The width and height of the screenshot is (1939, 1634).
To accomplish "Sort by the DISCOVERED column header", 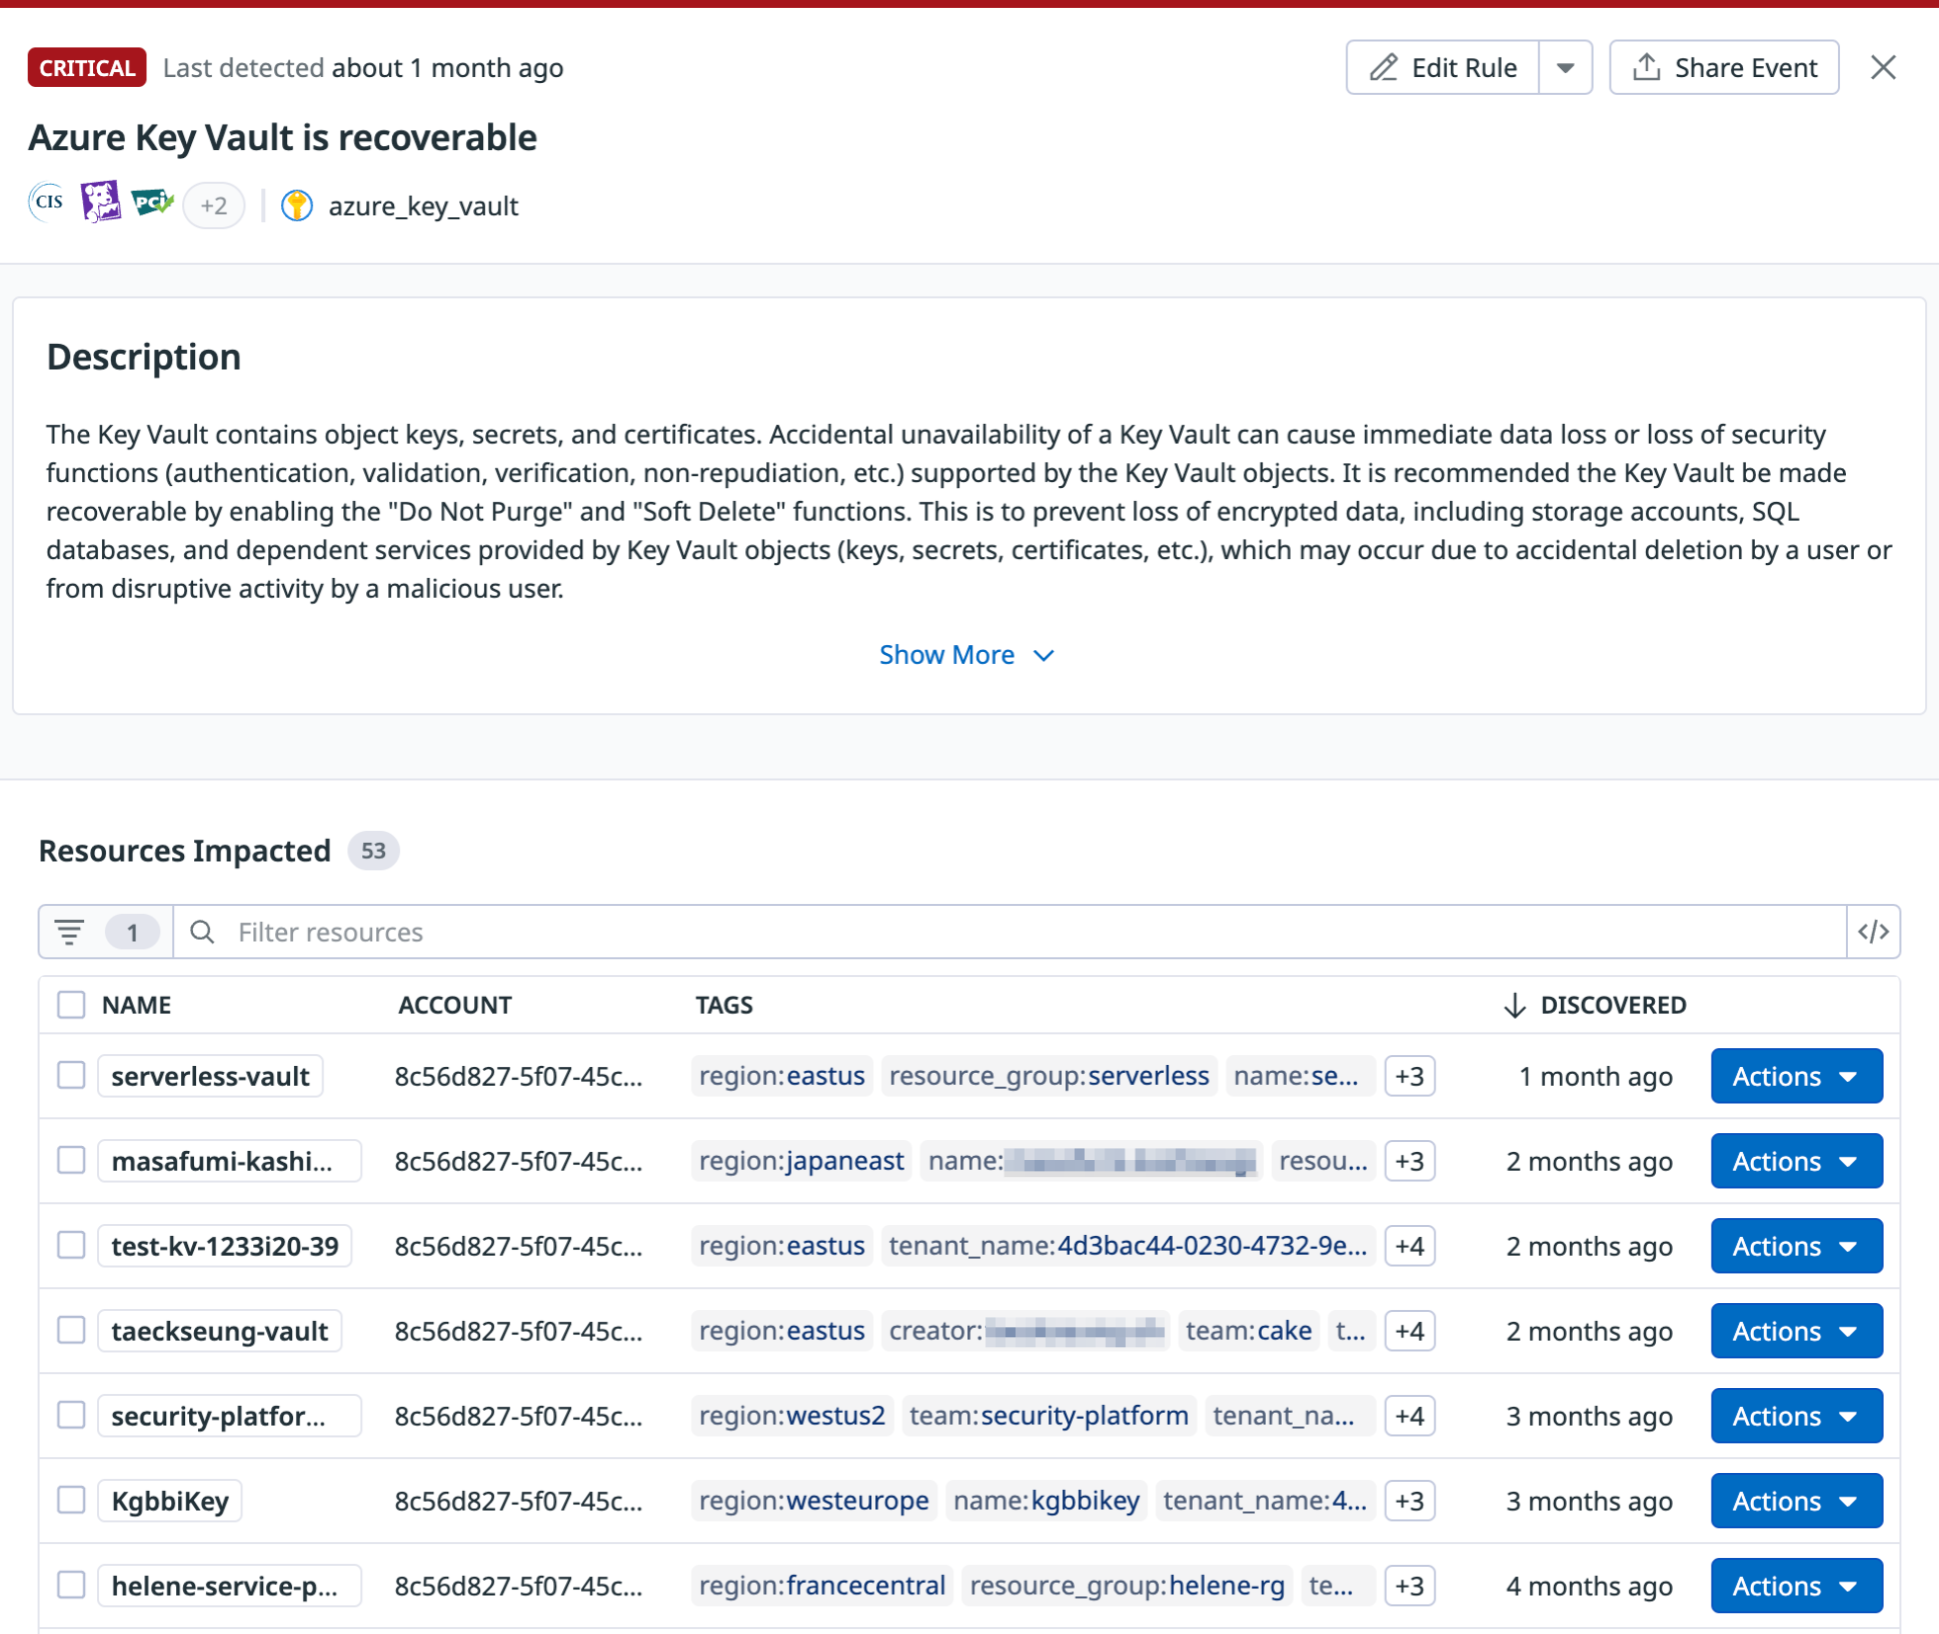I will 1595,1005.
